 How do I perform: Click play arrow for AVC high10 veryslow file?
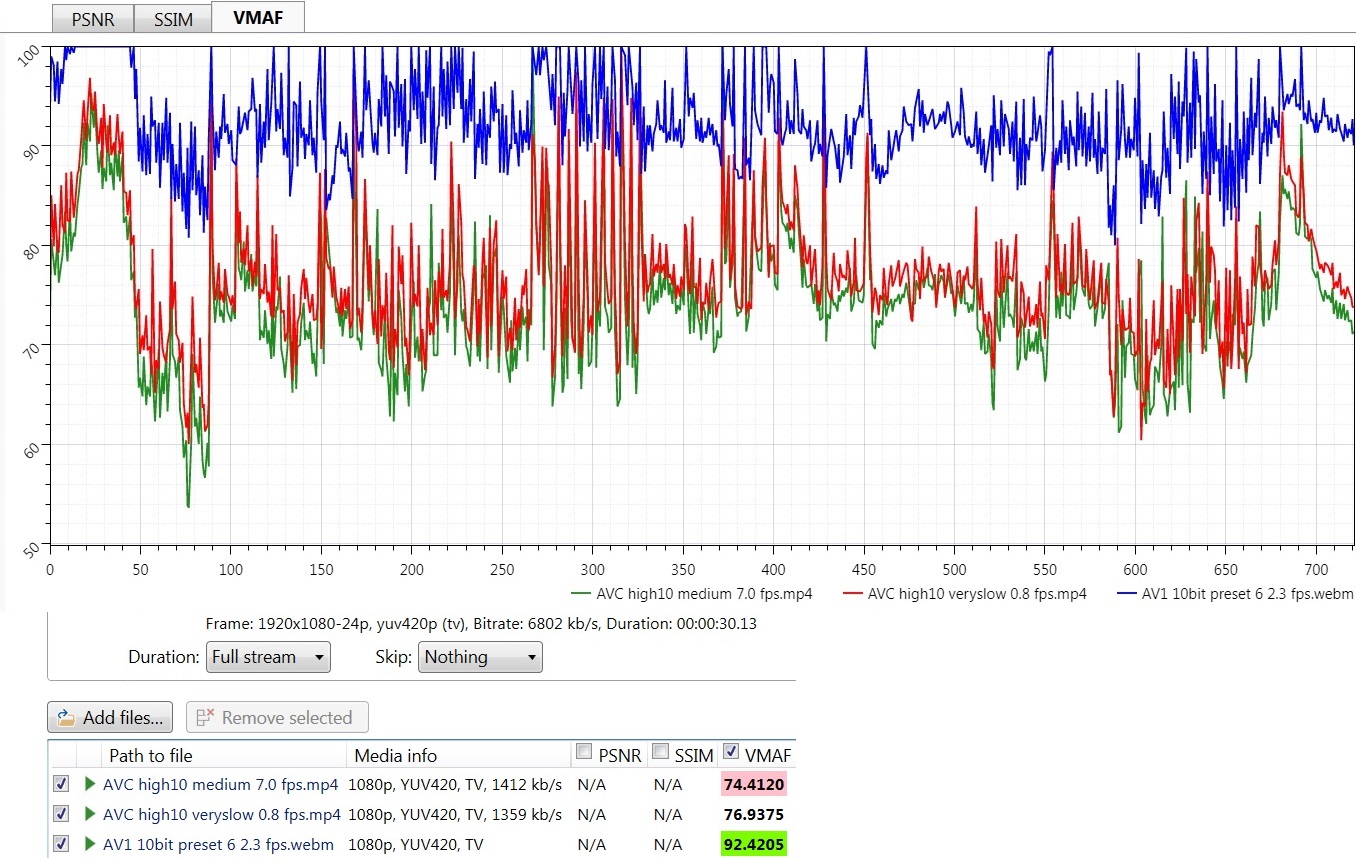91,814
